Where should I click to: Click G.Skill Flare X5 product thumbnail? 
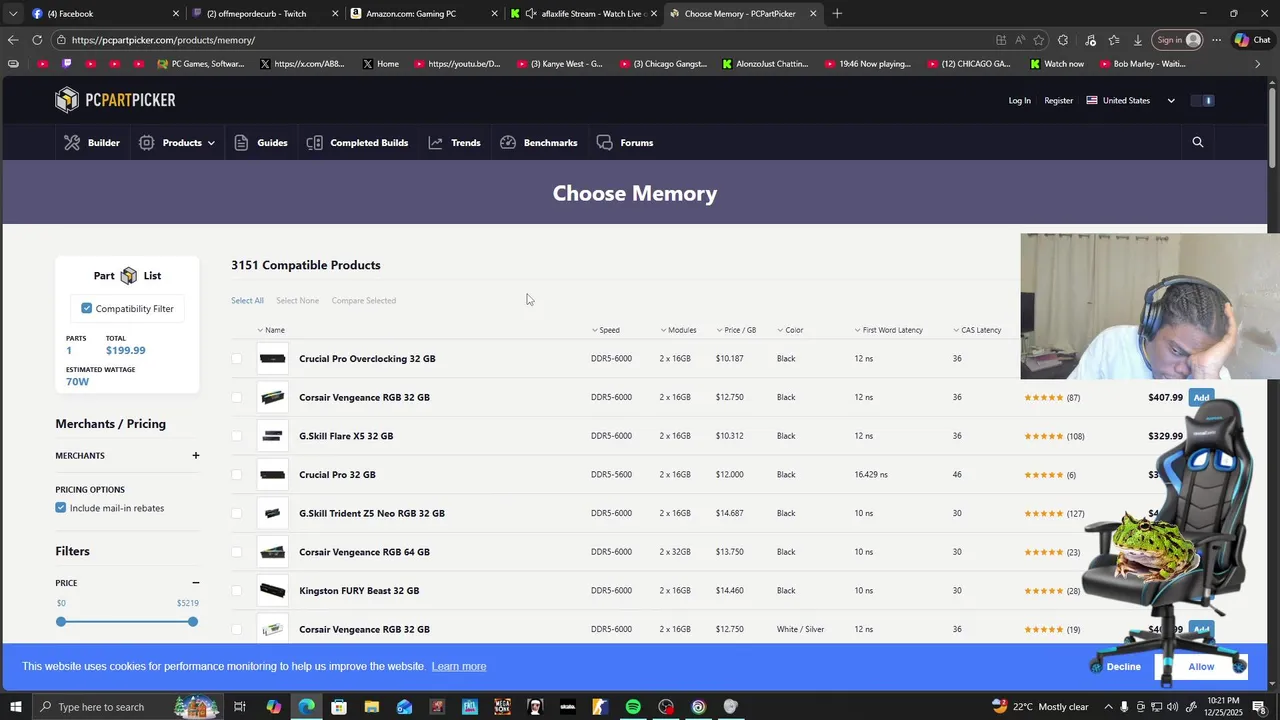[272, 436]
